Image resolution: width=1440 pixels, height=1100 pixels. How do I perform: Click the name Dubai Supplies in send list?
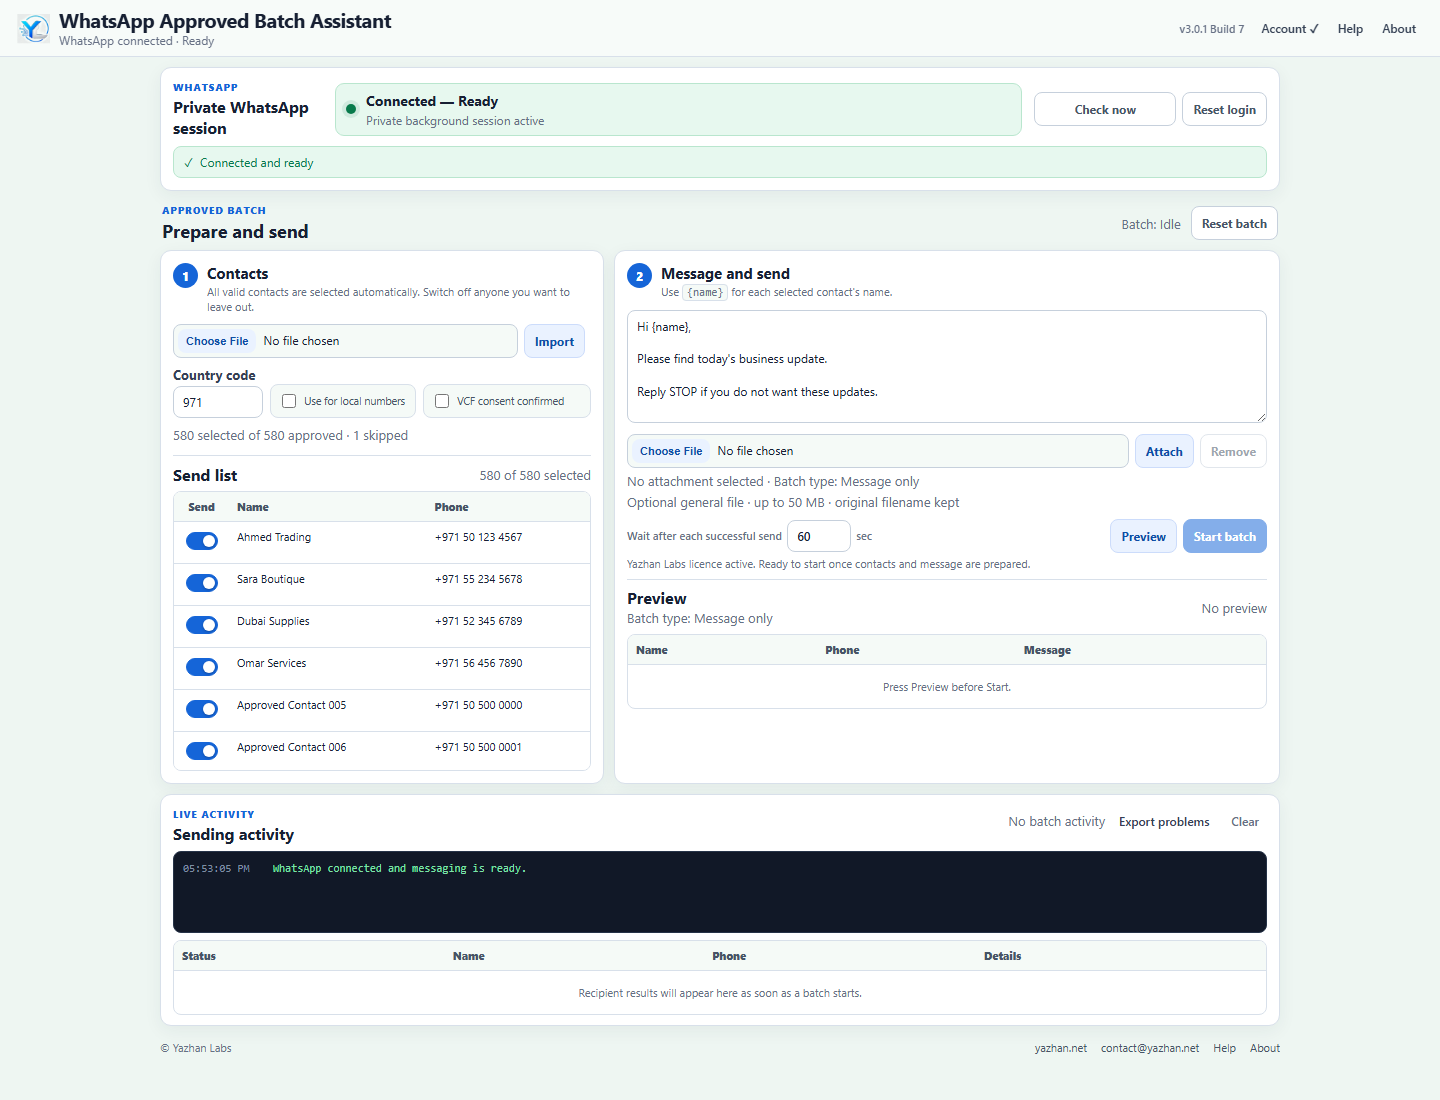[273, 621]
